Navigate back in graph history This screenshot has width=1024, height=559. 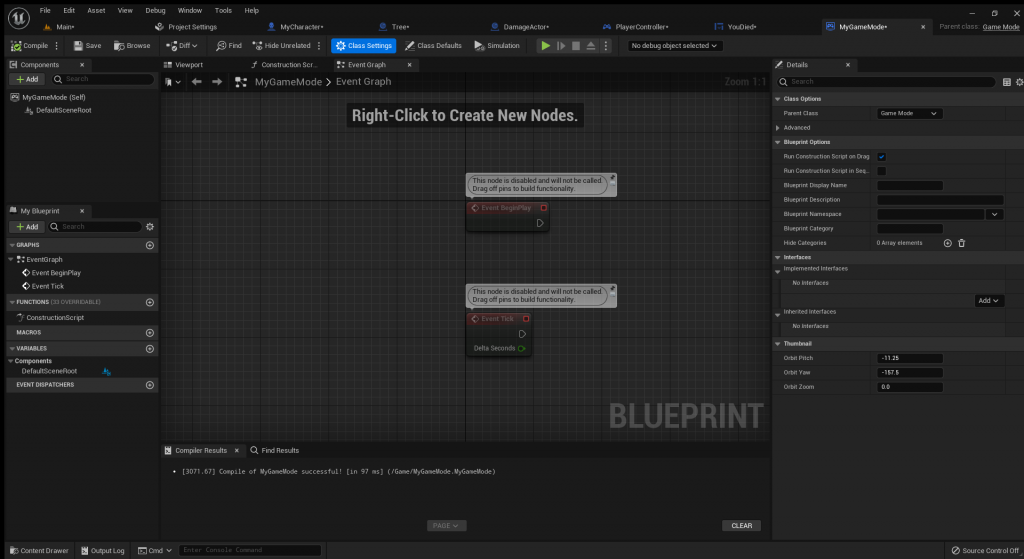(x=197, y=82)
